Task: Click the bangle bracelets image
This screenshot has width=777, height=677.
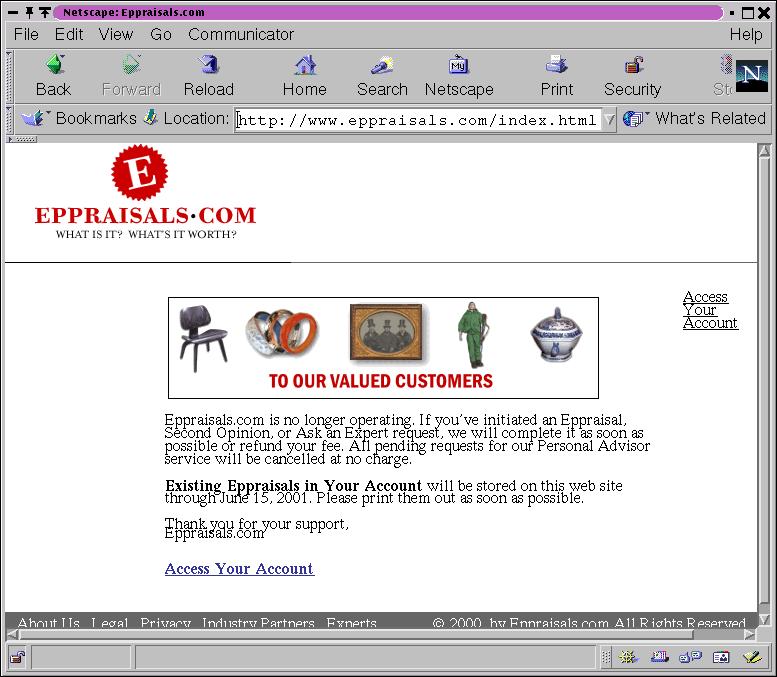Action: [281, 333]
